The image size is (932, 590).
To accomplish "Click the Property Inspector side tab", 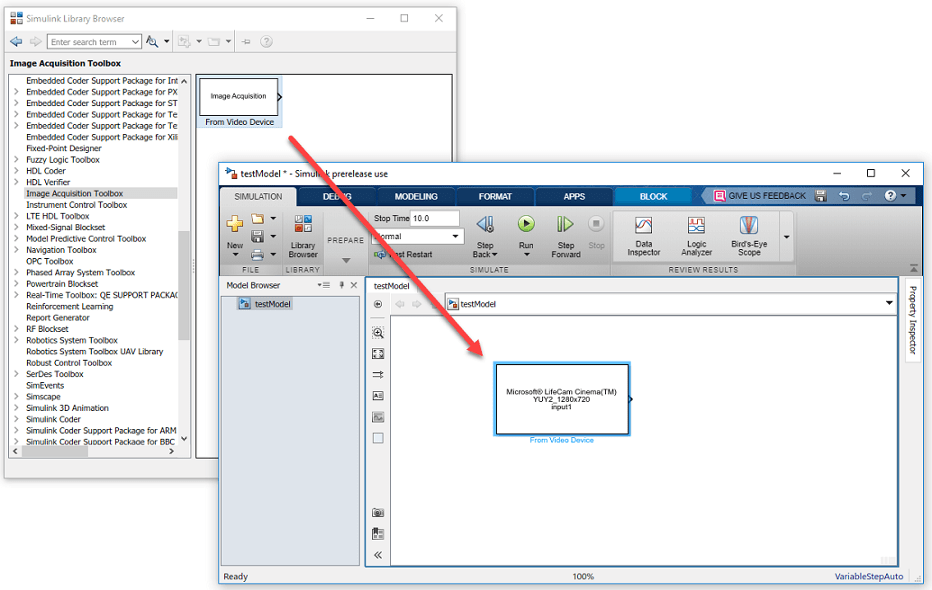I will tap(912, 320).
